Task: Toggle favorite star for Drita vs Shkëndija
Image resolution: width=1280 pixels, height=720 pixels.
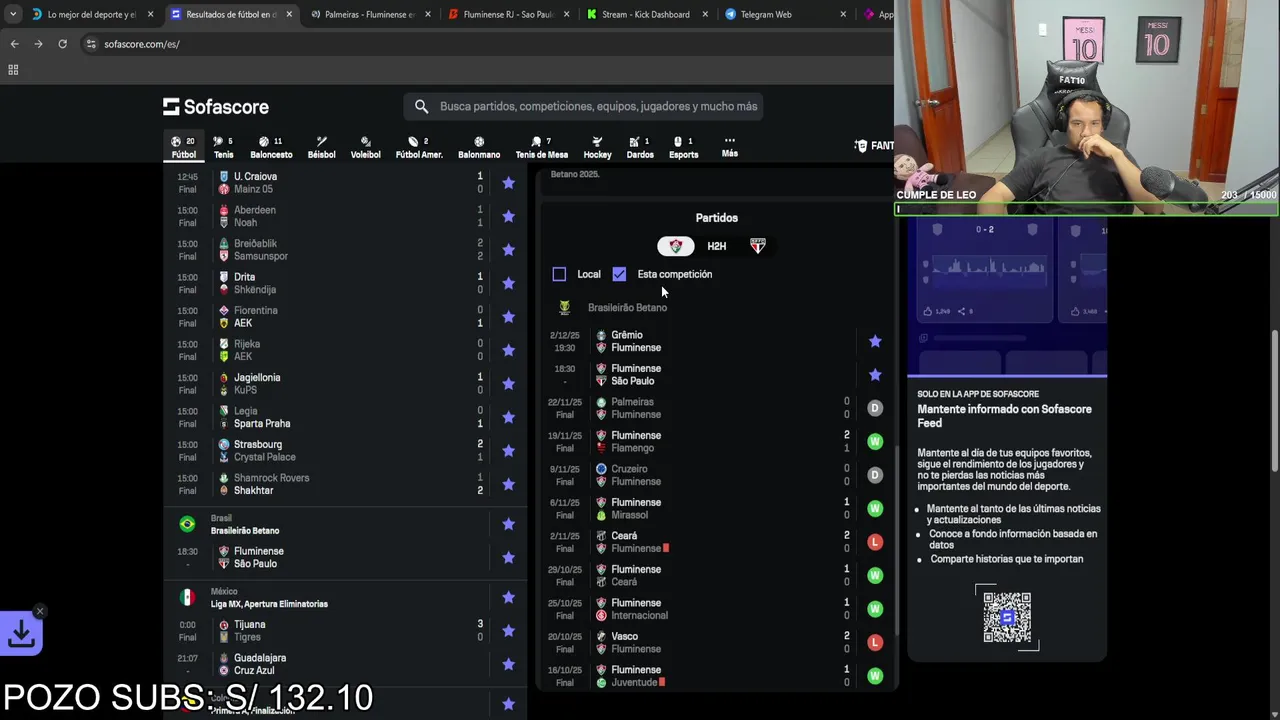Action: (x=508, y=283)
